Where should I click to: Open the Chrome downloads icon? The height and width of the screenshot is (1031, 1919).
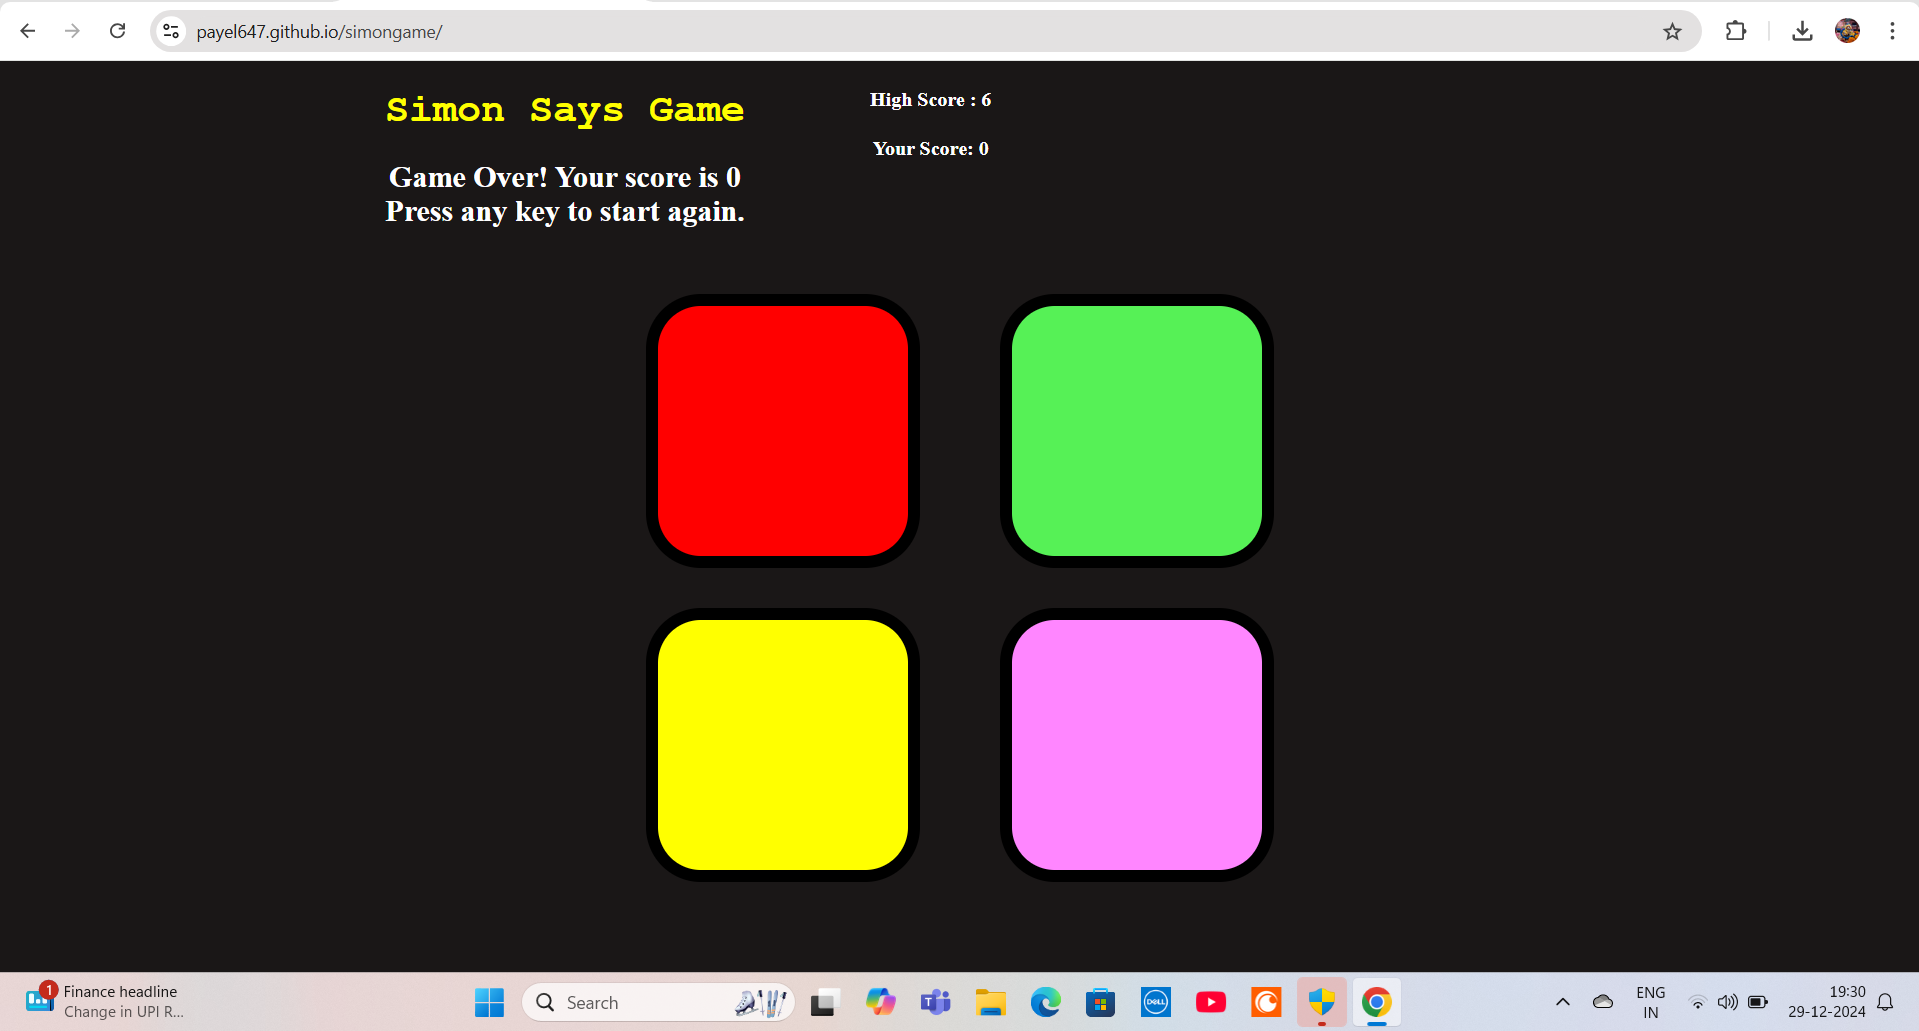1802,31
